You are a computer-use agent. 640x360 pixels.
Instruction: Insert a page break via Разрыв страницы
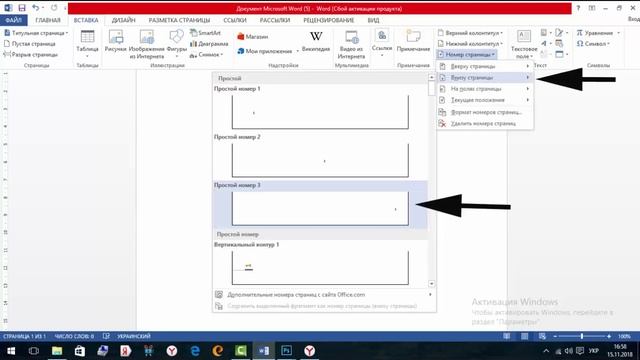pyautogui.click(x=31, y=54)
